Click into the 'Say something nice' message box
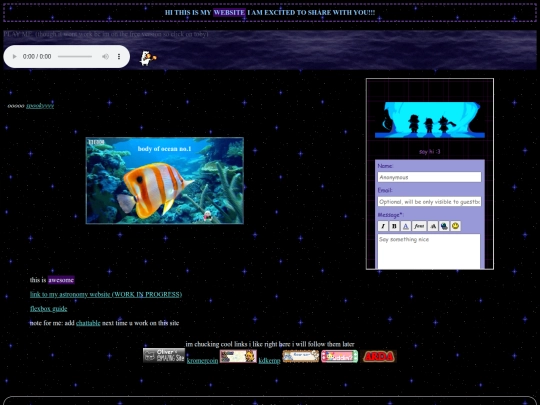This screenshot has width=540, height=405. 429,251
